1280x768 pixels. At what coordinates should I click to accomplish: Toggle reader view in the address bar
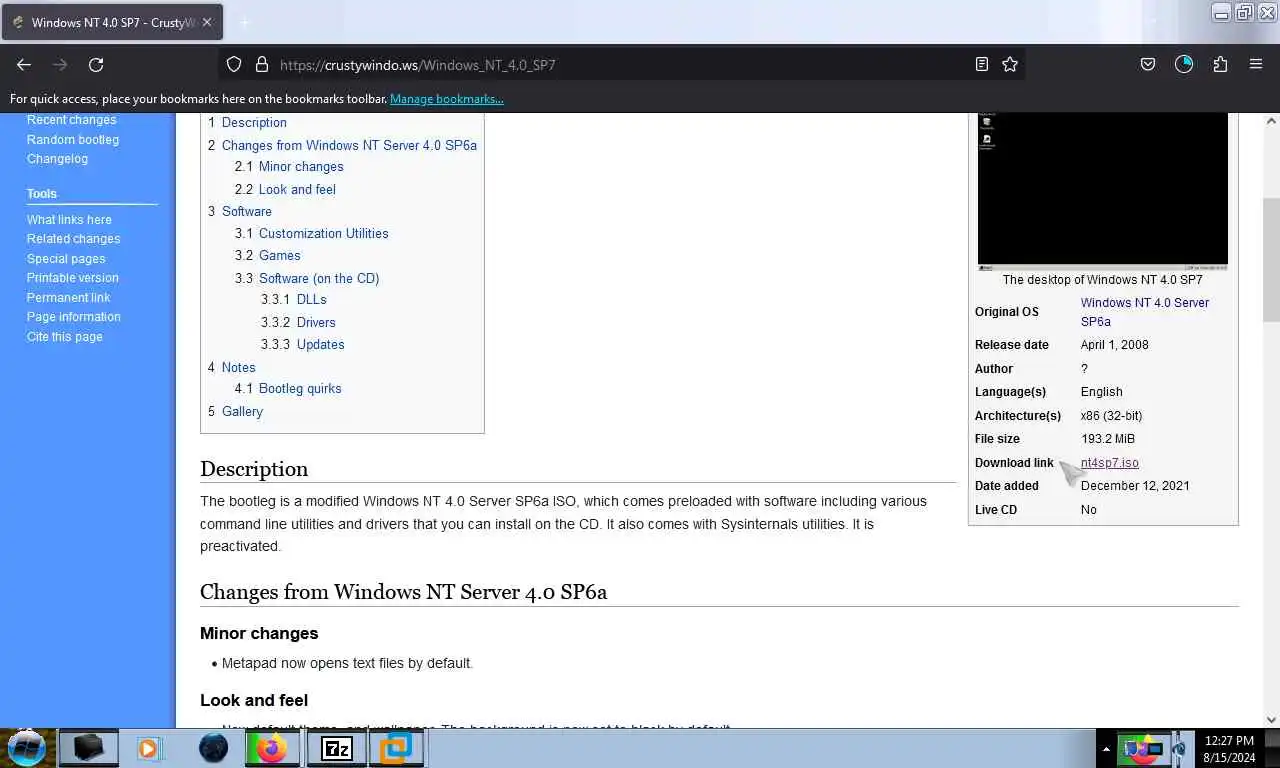(982, 64)
